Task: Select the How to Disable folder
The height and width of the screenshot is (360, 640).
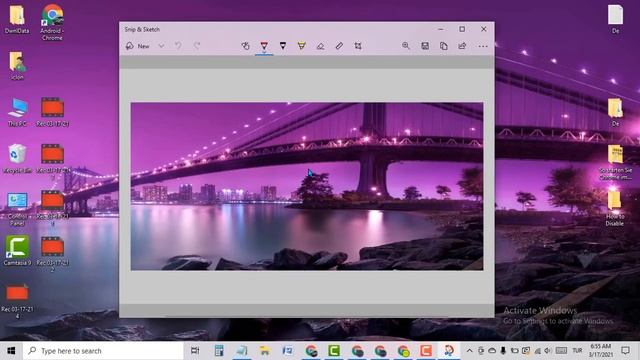Action: (x=615, y=209)
